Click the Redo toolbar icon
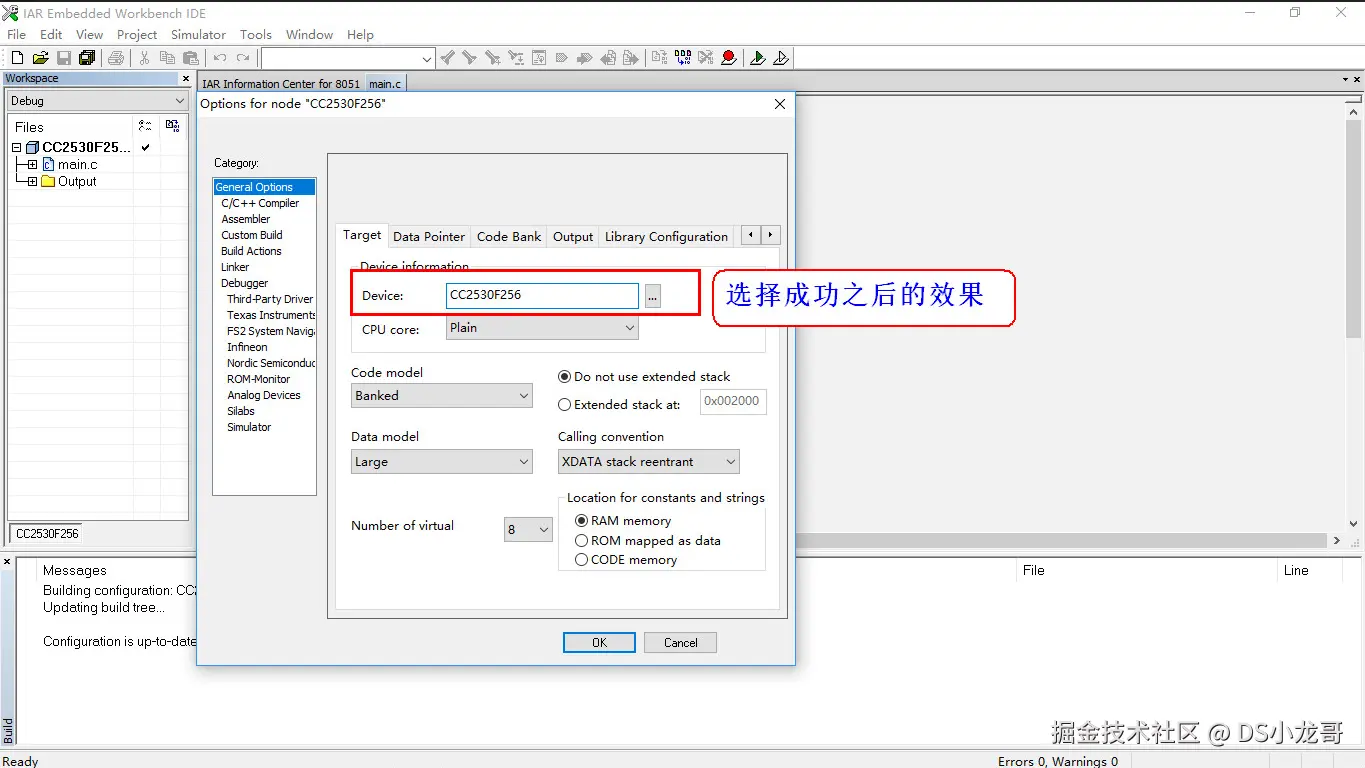 (x=243, y=58)
